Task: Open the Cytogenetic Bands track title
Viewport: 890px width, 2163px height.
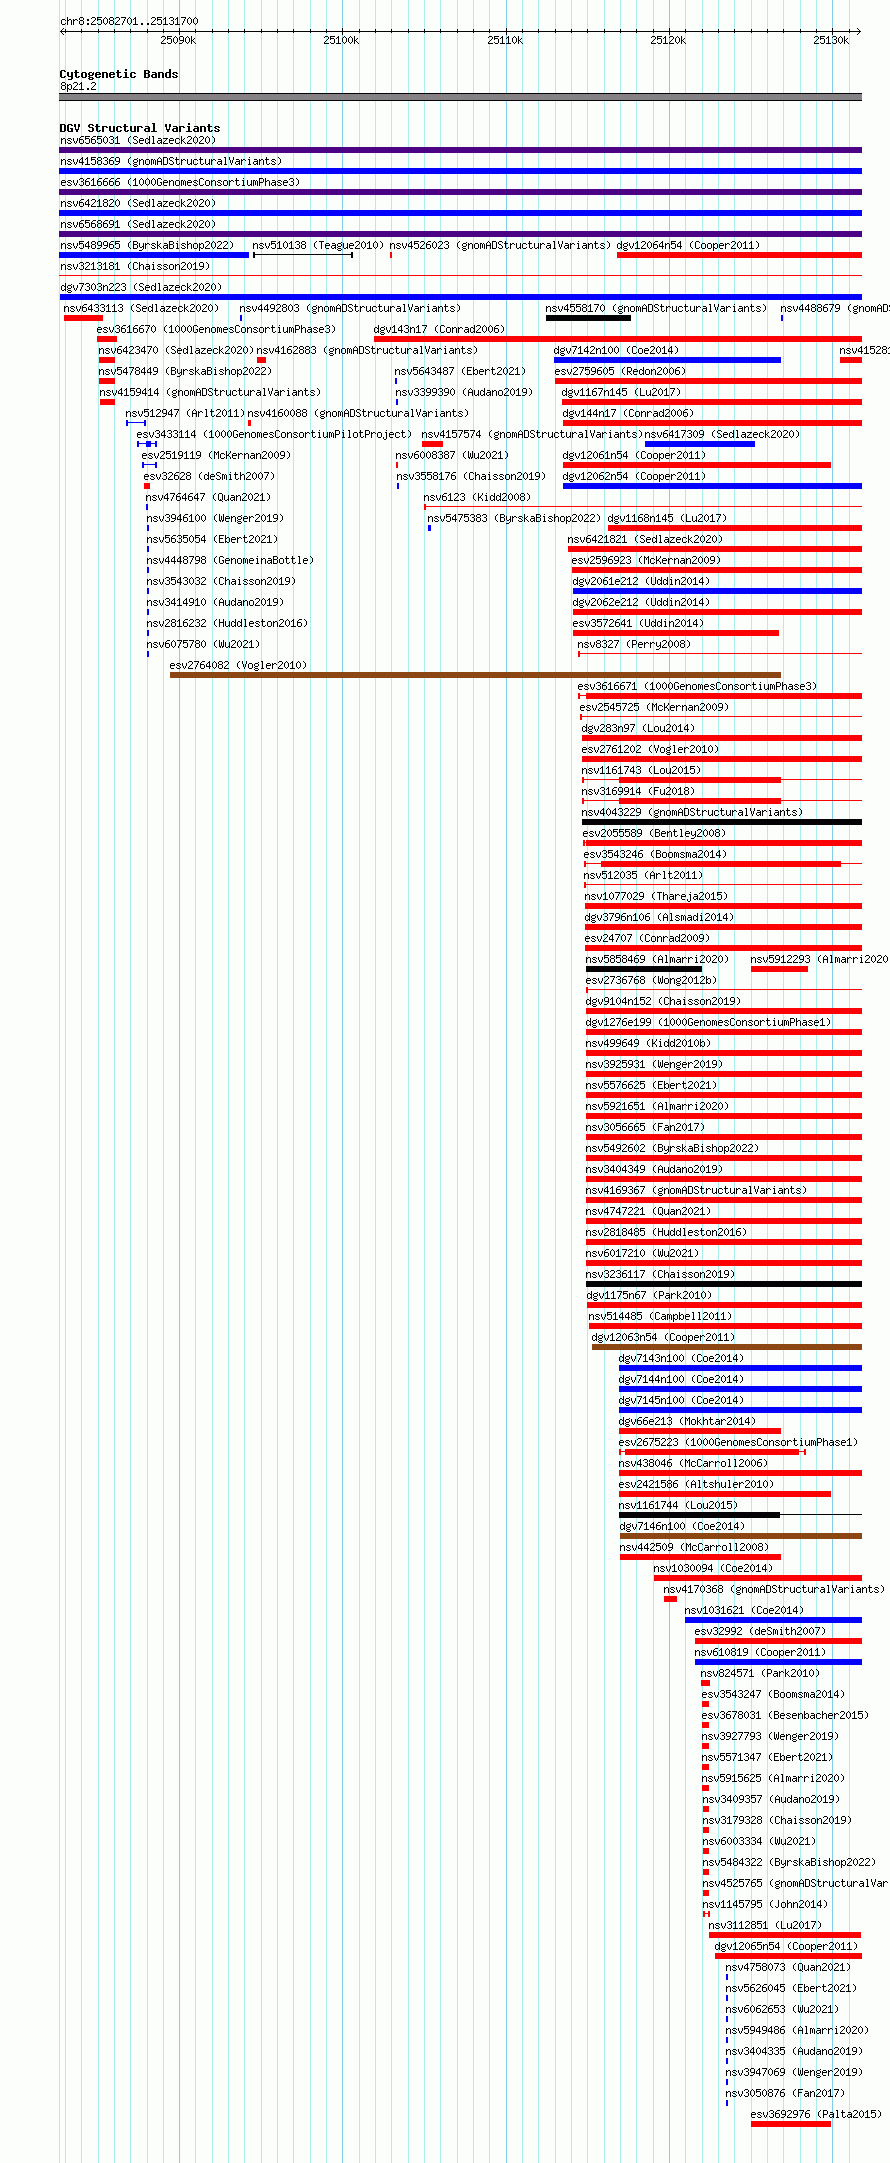Action: [119, 74]
